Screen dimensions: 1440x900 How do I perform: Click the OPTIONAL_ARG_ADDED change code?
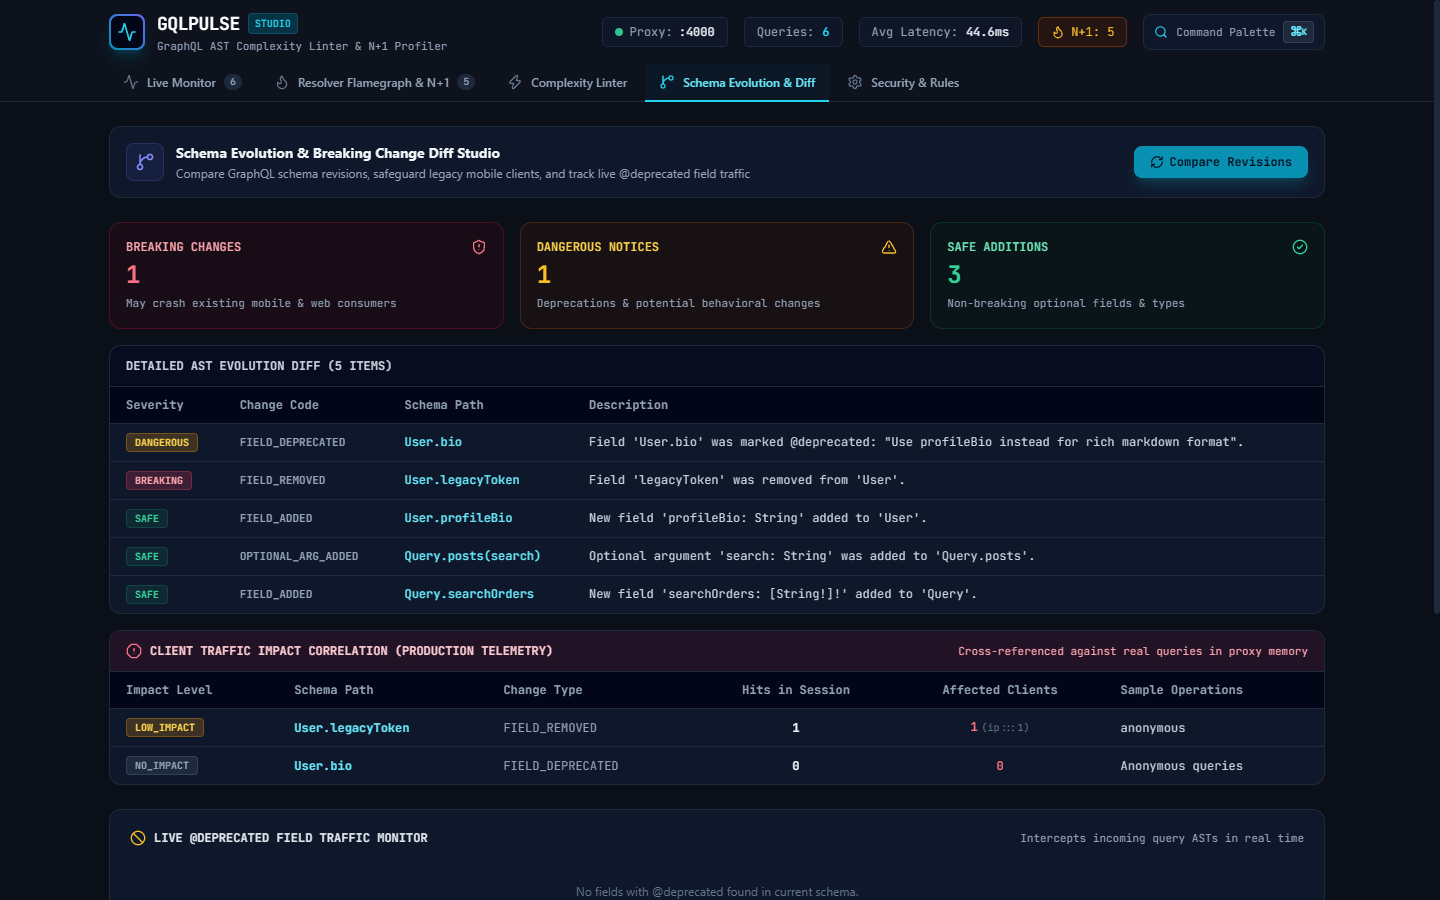[x=299, y=556]
